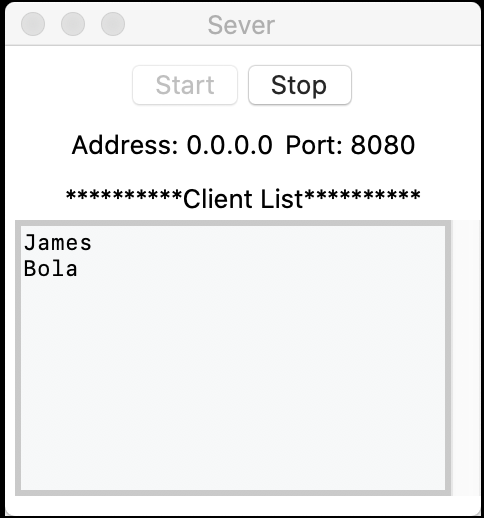Click the Client List heading words
The image size is (484, 518).
(243, 199)
